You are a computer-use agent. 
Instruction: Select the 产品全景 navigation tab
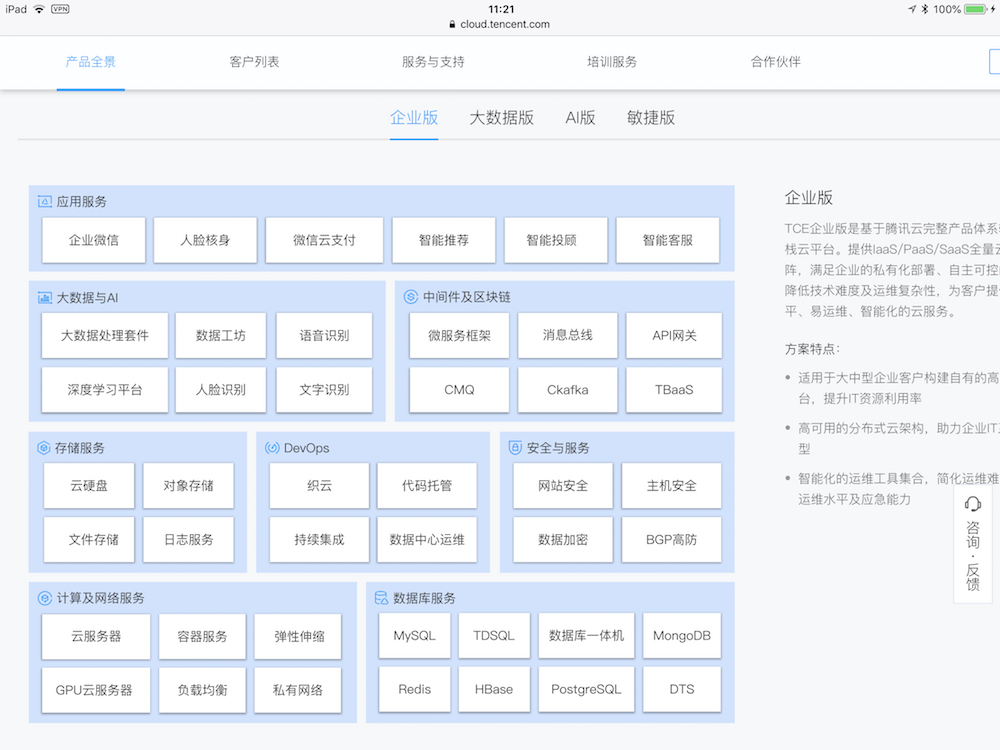click(91, 62)
